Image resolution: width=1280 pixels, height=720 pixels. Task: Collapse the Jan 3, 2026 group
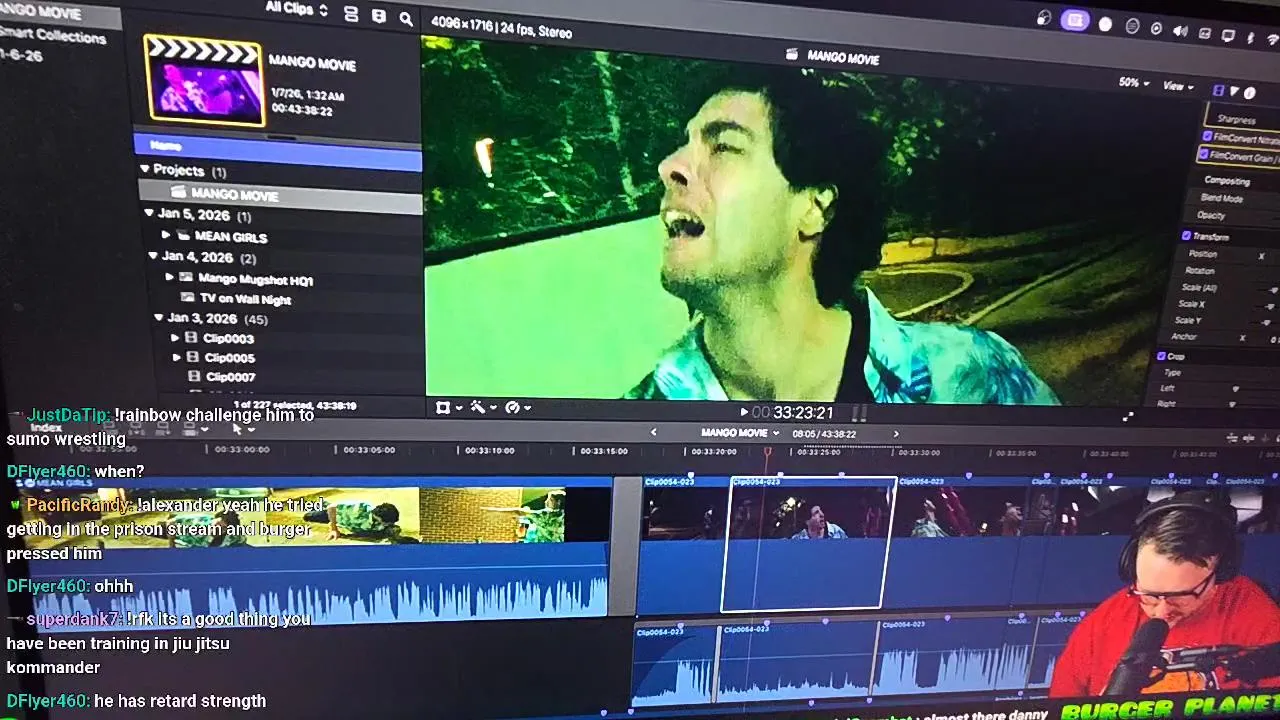pos(158,317)
